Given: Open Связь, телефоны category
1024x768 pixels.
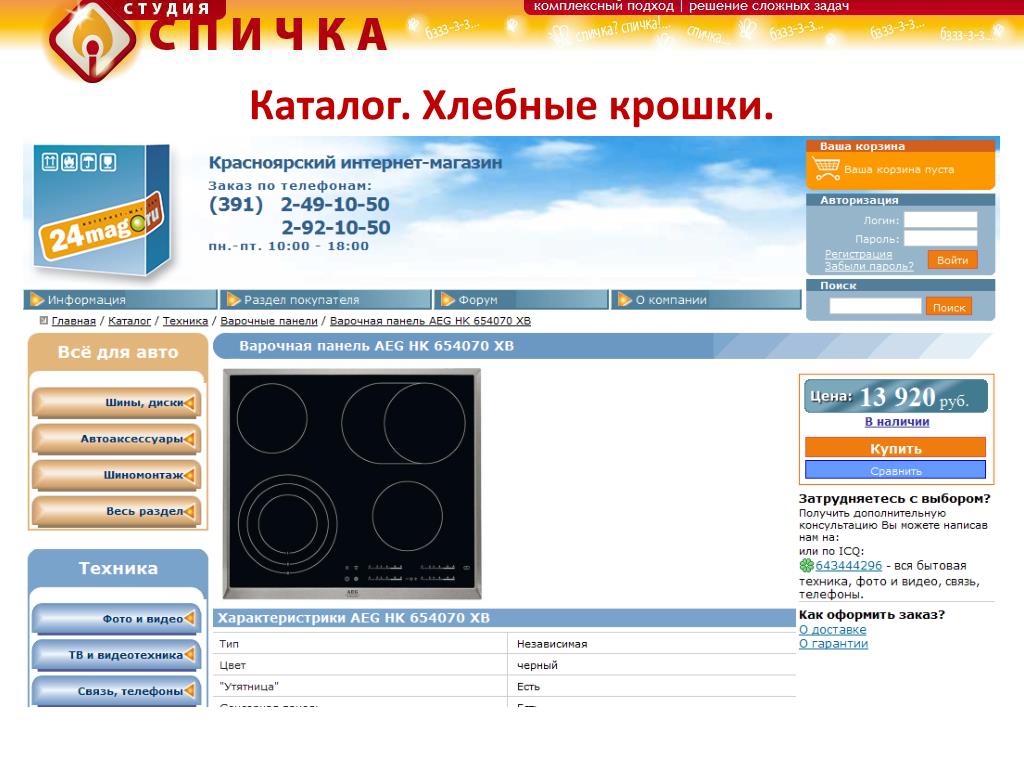Looking at the screenshot, I should tap(116, 691).
